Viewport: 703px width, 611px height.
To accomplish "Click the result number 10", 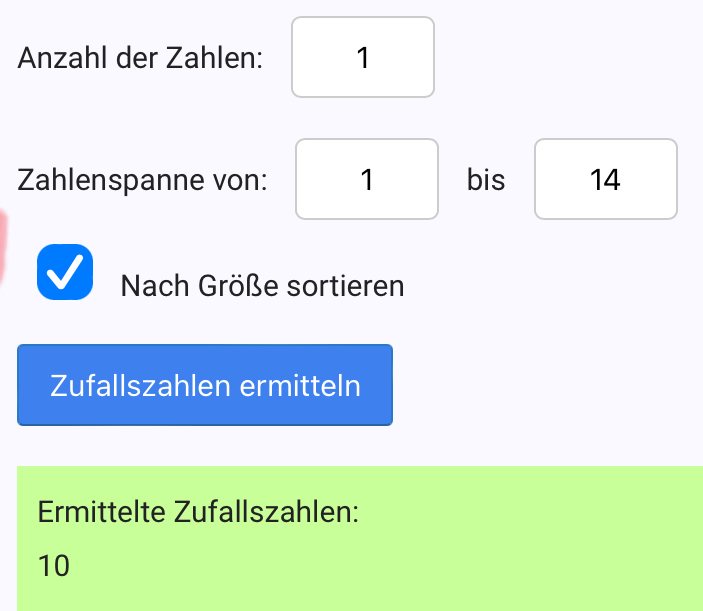I will pyautogui.click(x=54, y=566).
